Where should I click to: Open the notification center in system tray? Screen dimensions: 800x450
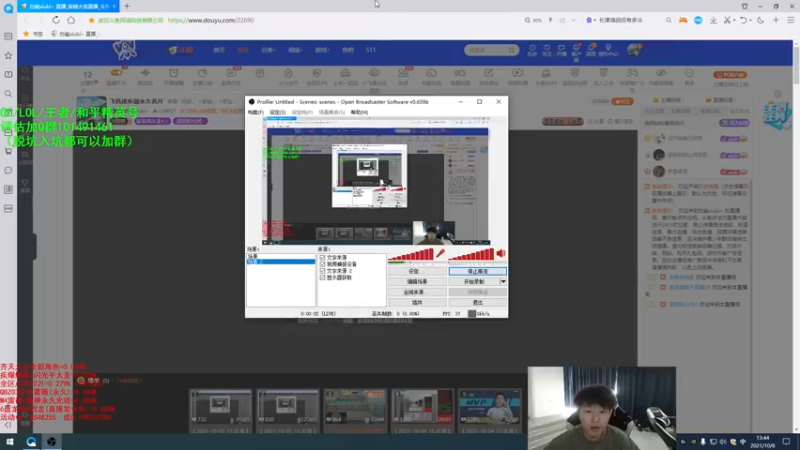(x=786, y=441)
